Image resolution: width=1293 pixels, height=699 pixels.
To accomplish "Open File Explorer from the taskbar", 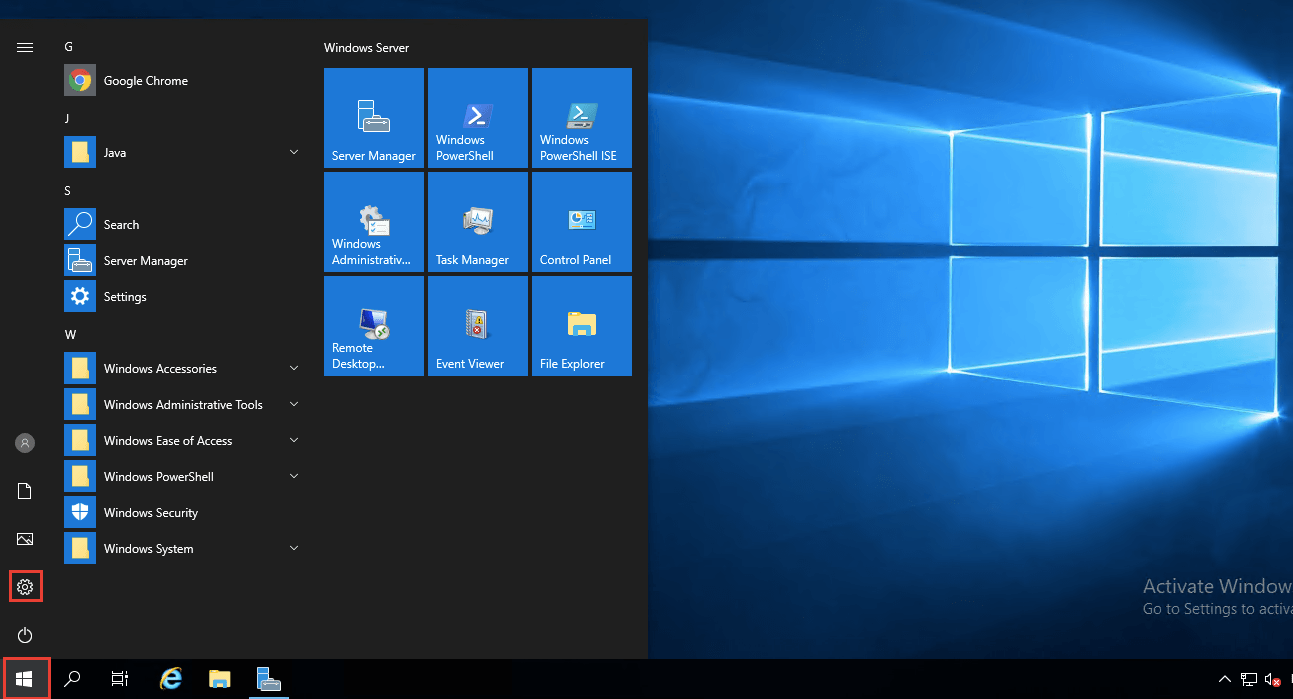I will coord(220,679).
